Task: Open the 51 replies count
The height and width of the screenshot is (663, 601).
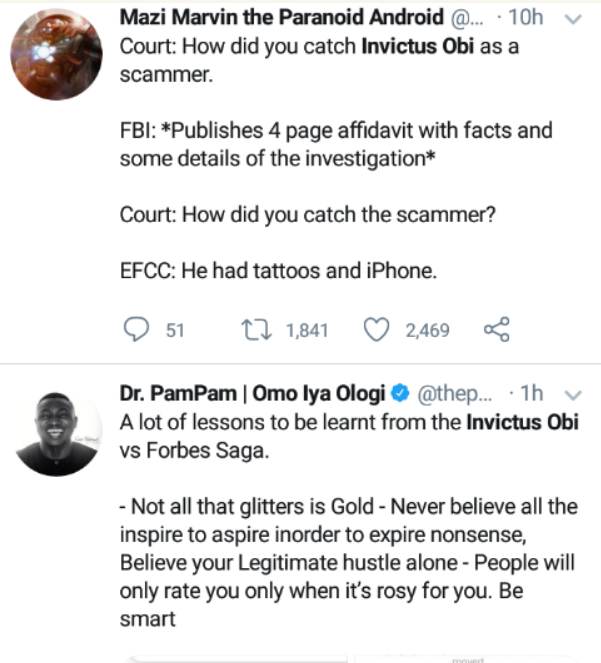Action: tap(175, 330)
